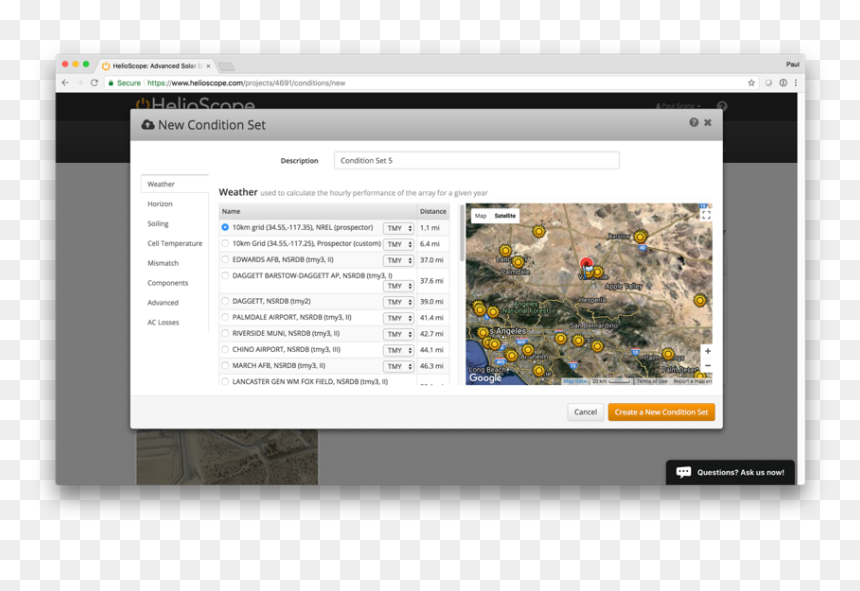
Task: Select the 10km grid NREL (prospector) radio button
Action: coord(225,227)
